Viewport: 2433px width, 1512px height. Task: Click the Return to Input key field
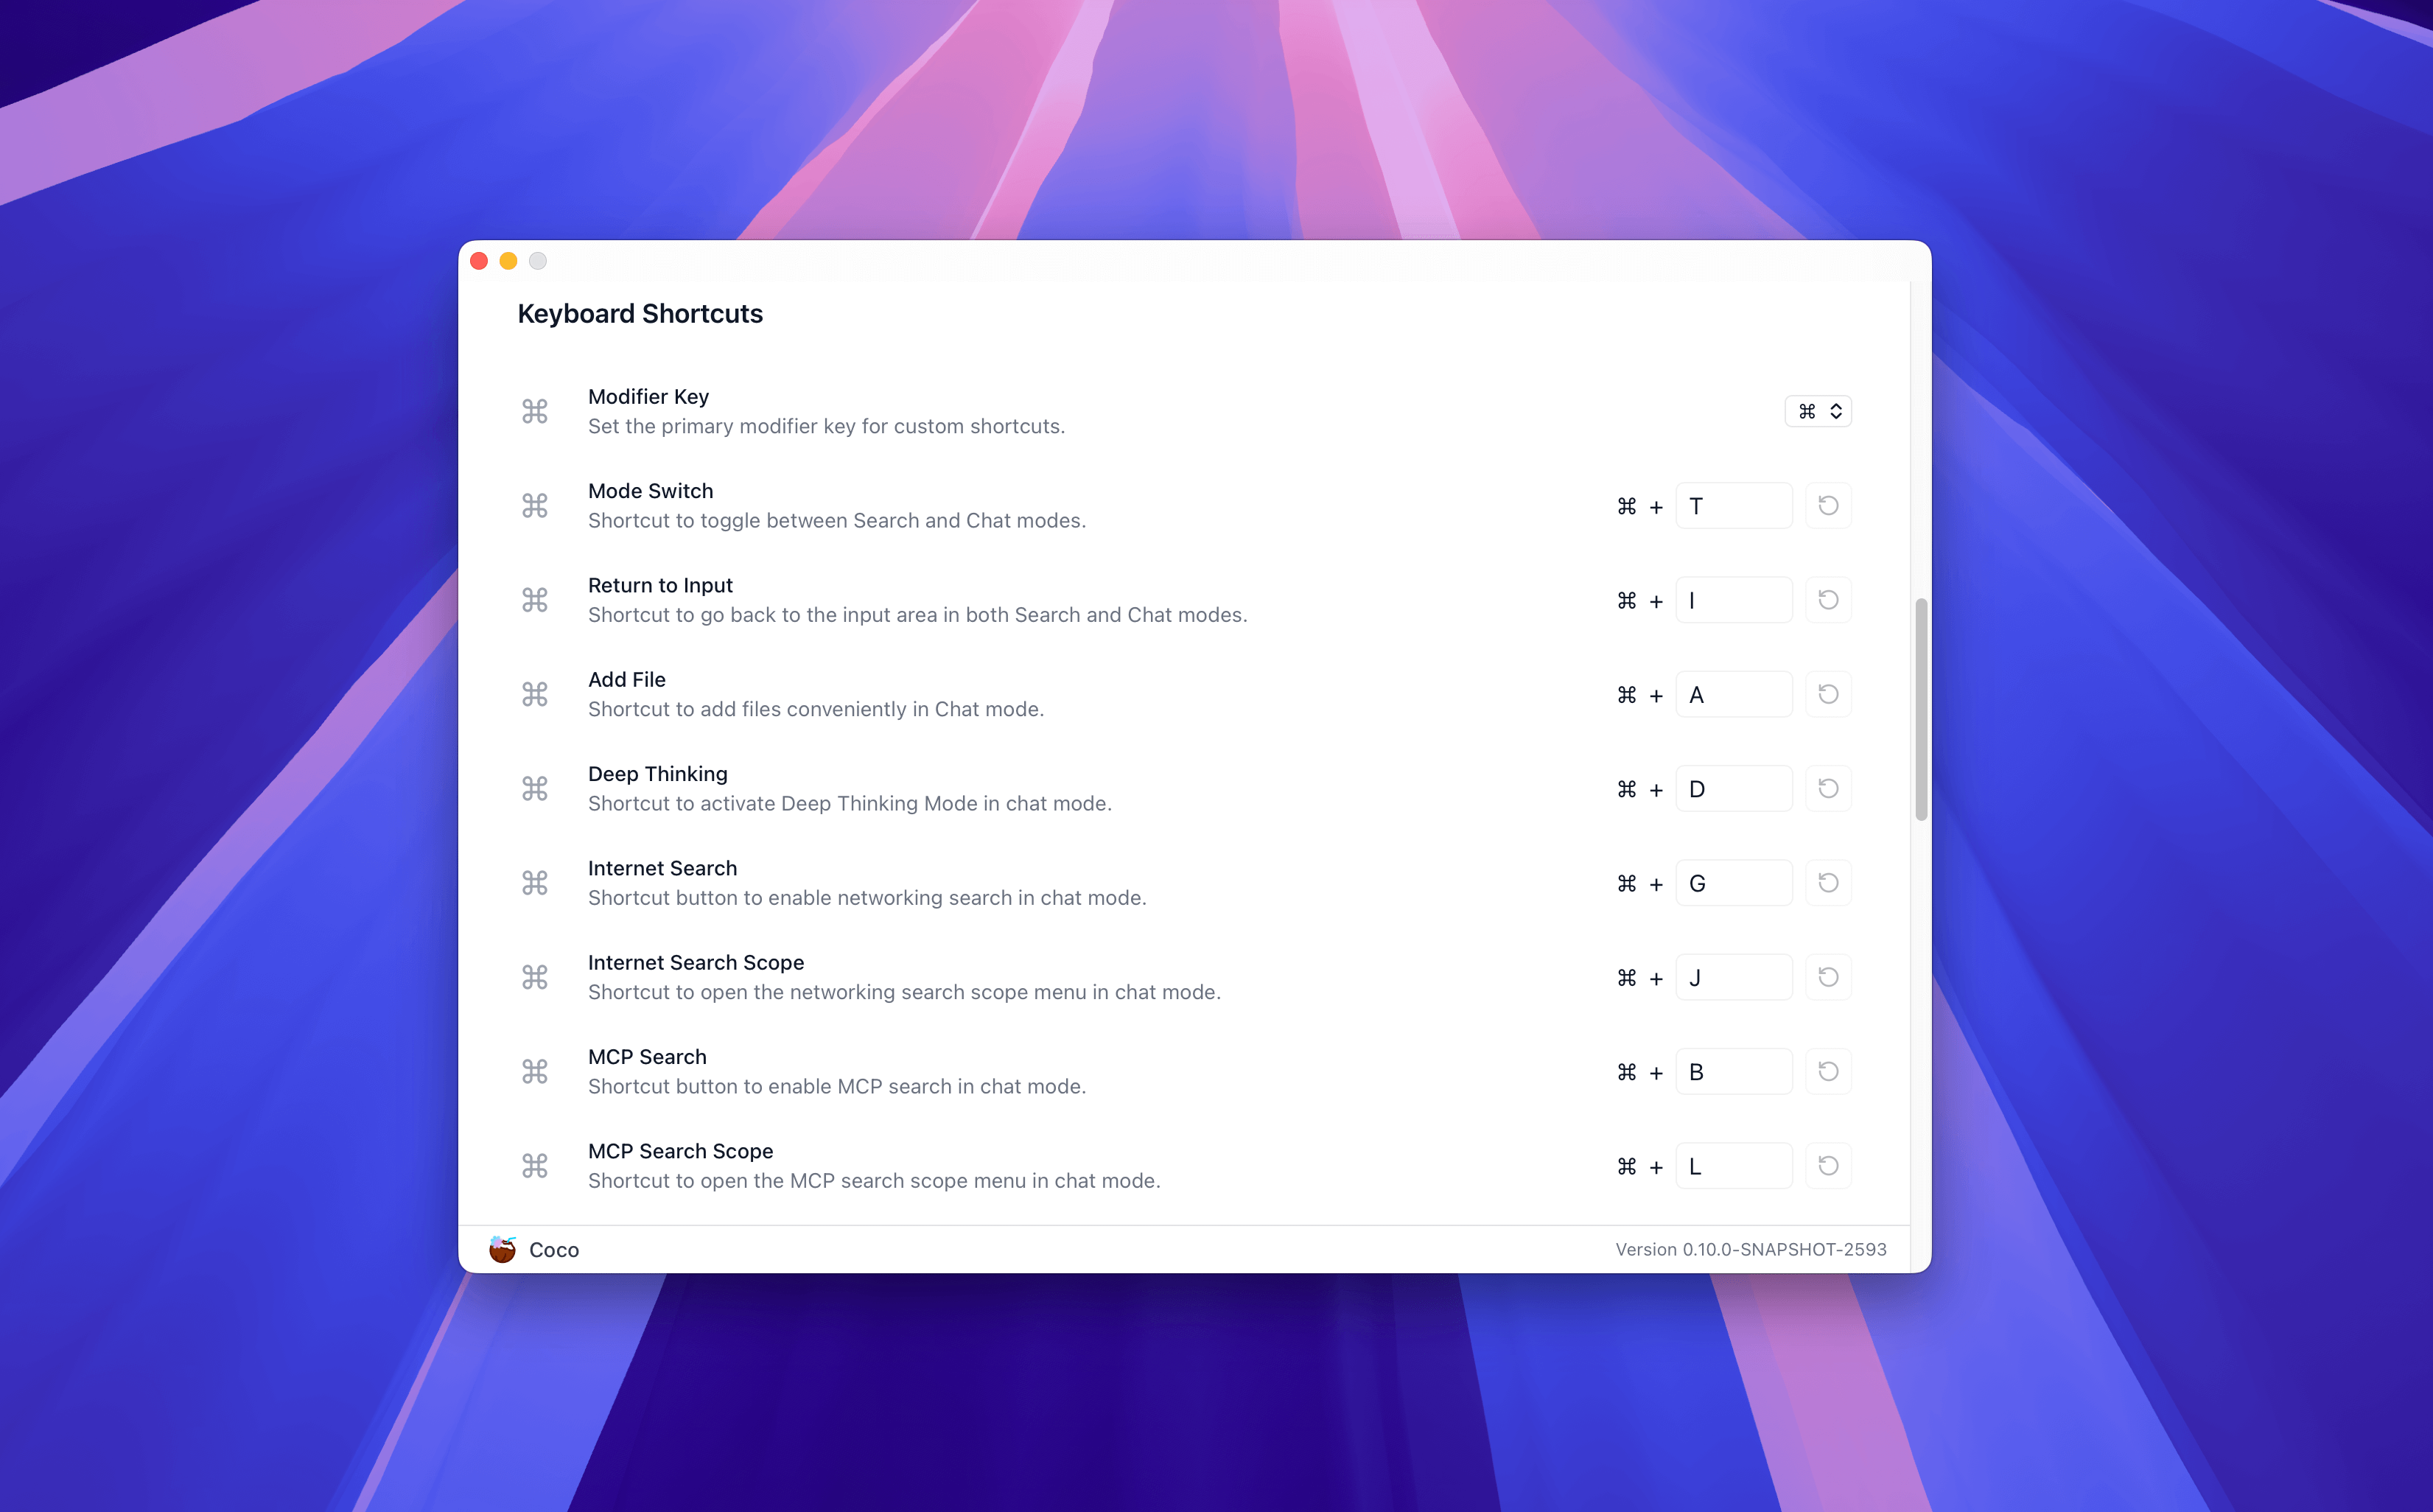(1734, 600)
